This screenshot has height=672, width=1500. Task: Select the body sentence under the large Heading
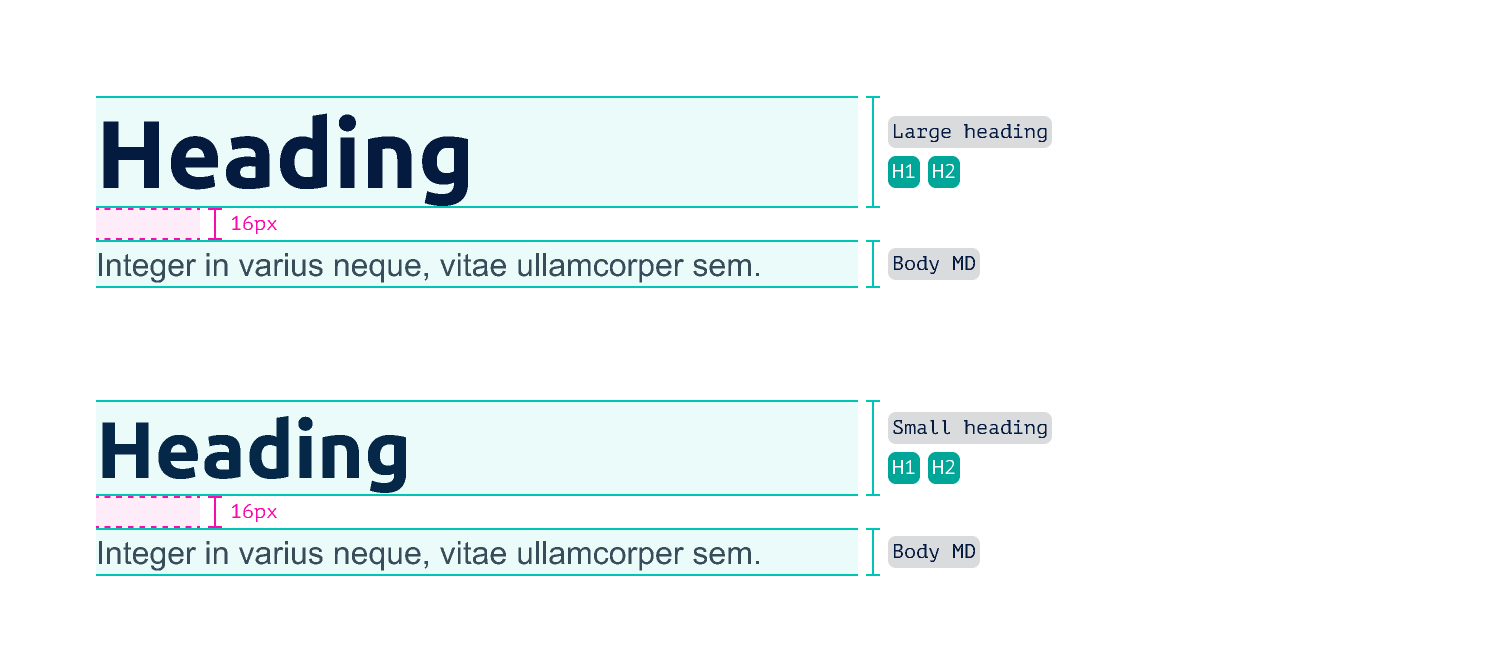pyautogui.click(x=428, y=266)
